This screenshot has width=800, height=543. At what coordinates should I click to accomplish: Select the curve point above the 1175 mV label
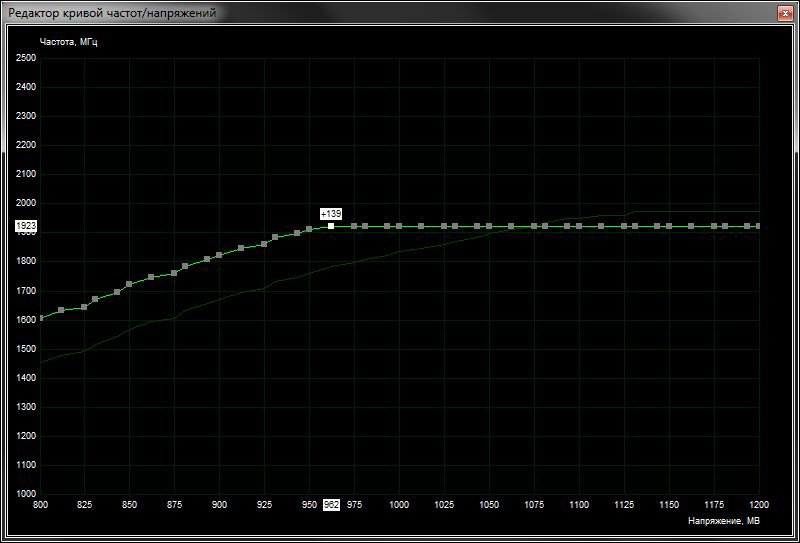[714, 226]
